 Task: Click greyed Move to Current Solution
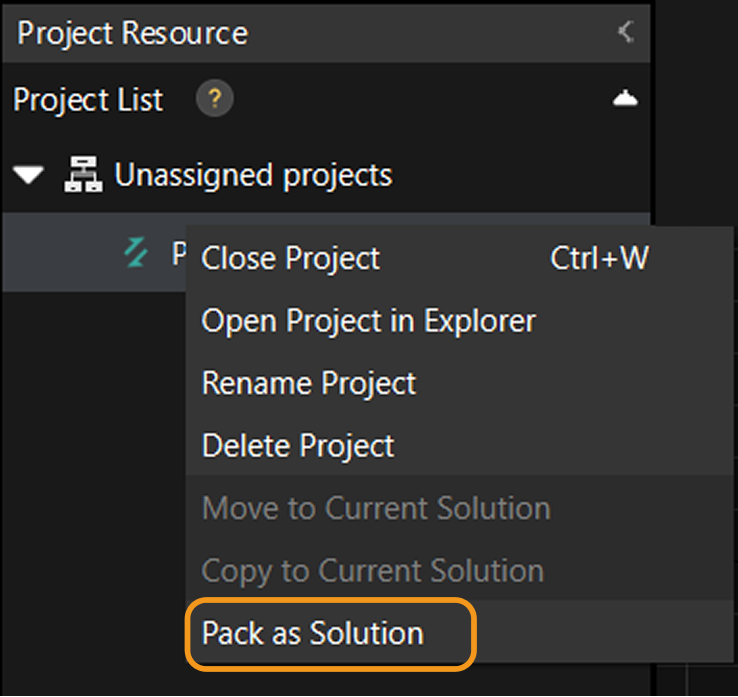[x=376, y=508]
